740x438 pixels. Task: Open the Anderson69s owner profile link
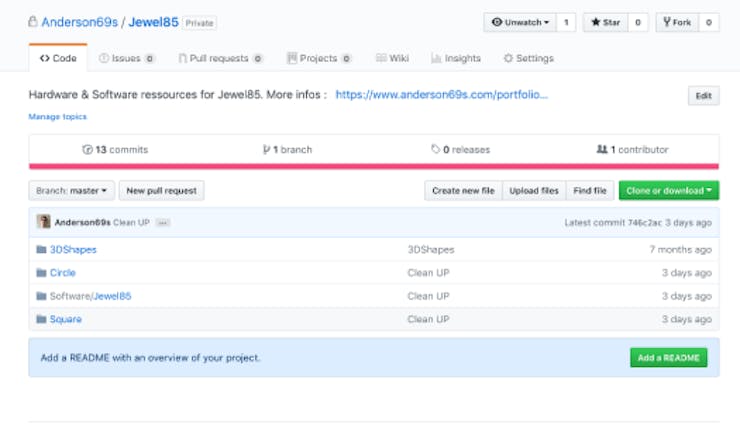[79, 22]
